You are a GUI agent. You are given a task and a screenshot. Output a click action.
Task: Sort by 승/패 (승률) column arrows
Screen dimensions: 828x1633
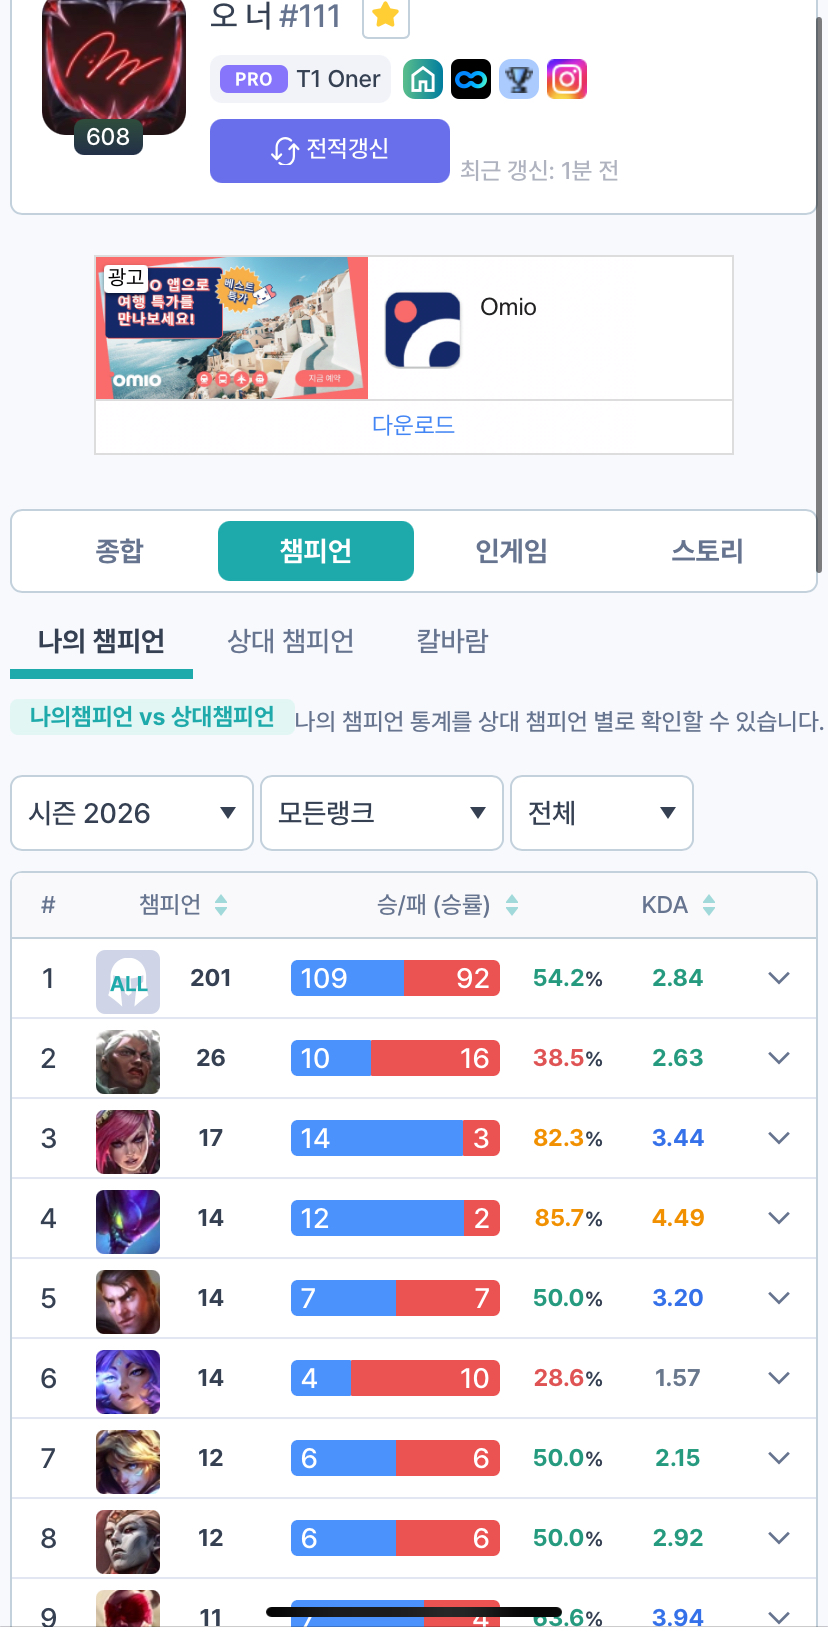pos(512,905)
